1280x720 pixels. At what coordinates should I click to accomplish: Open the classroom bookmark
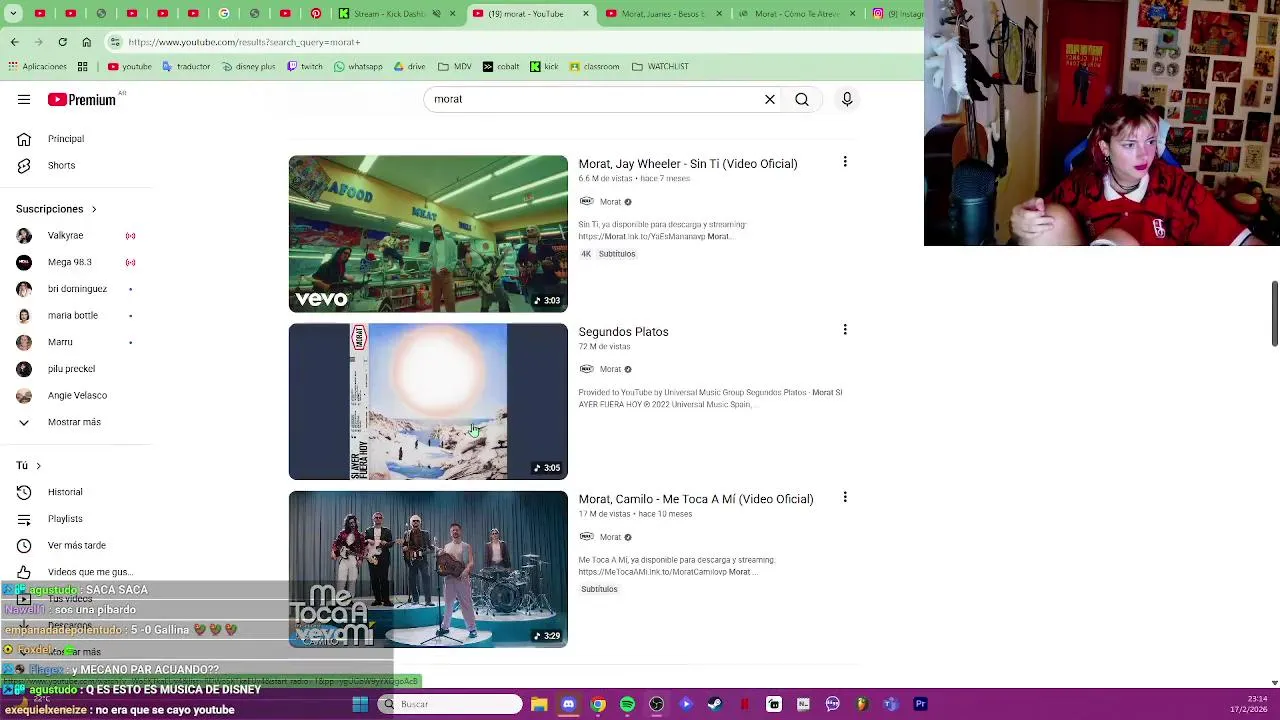point(594,67)
